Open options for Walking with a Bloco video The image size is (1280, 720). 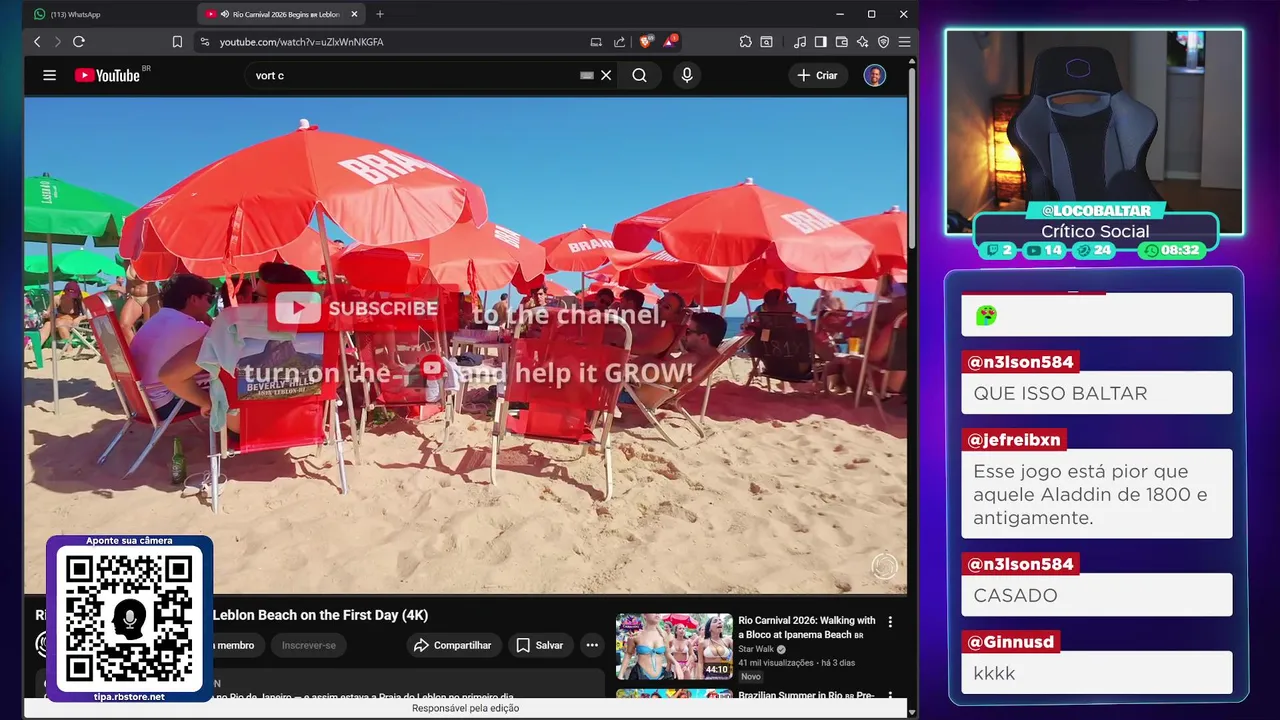890,622
